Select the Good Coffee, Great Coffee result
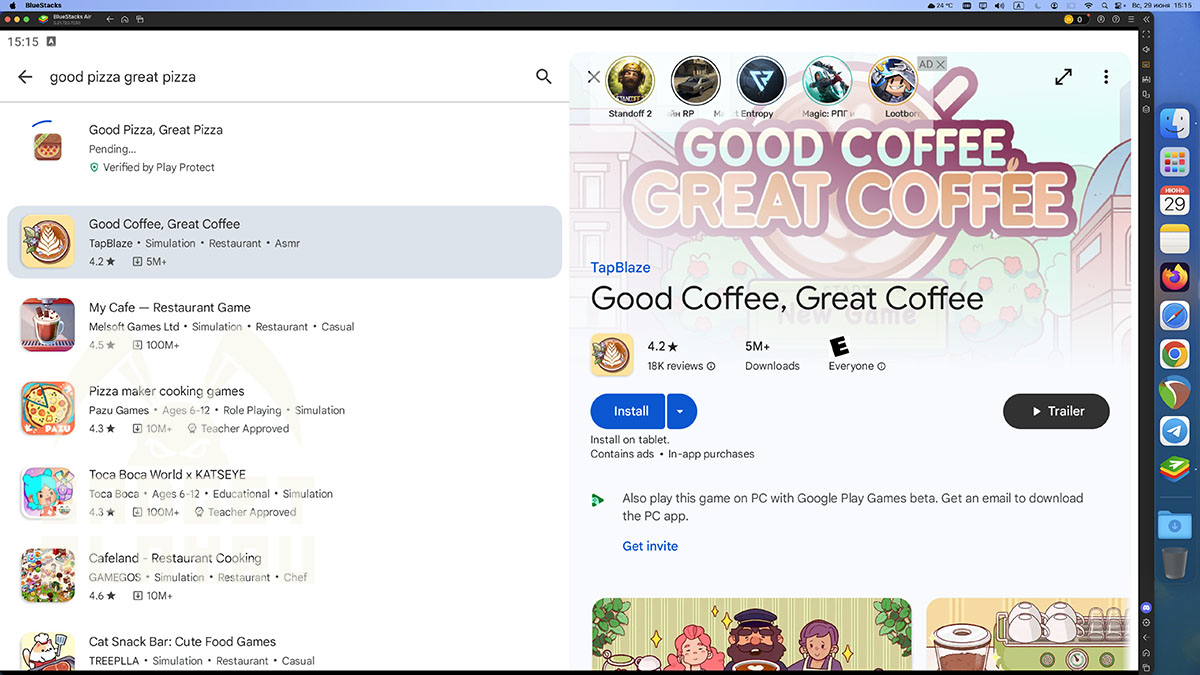 click(x=284, y=242)
